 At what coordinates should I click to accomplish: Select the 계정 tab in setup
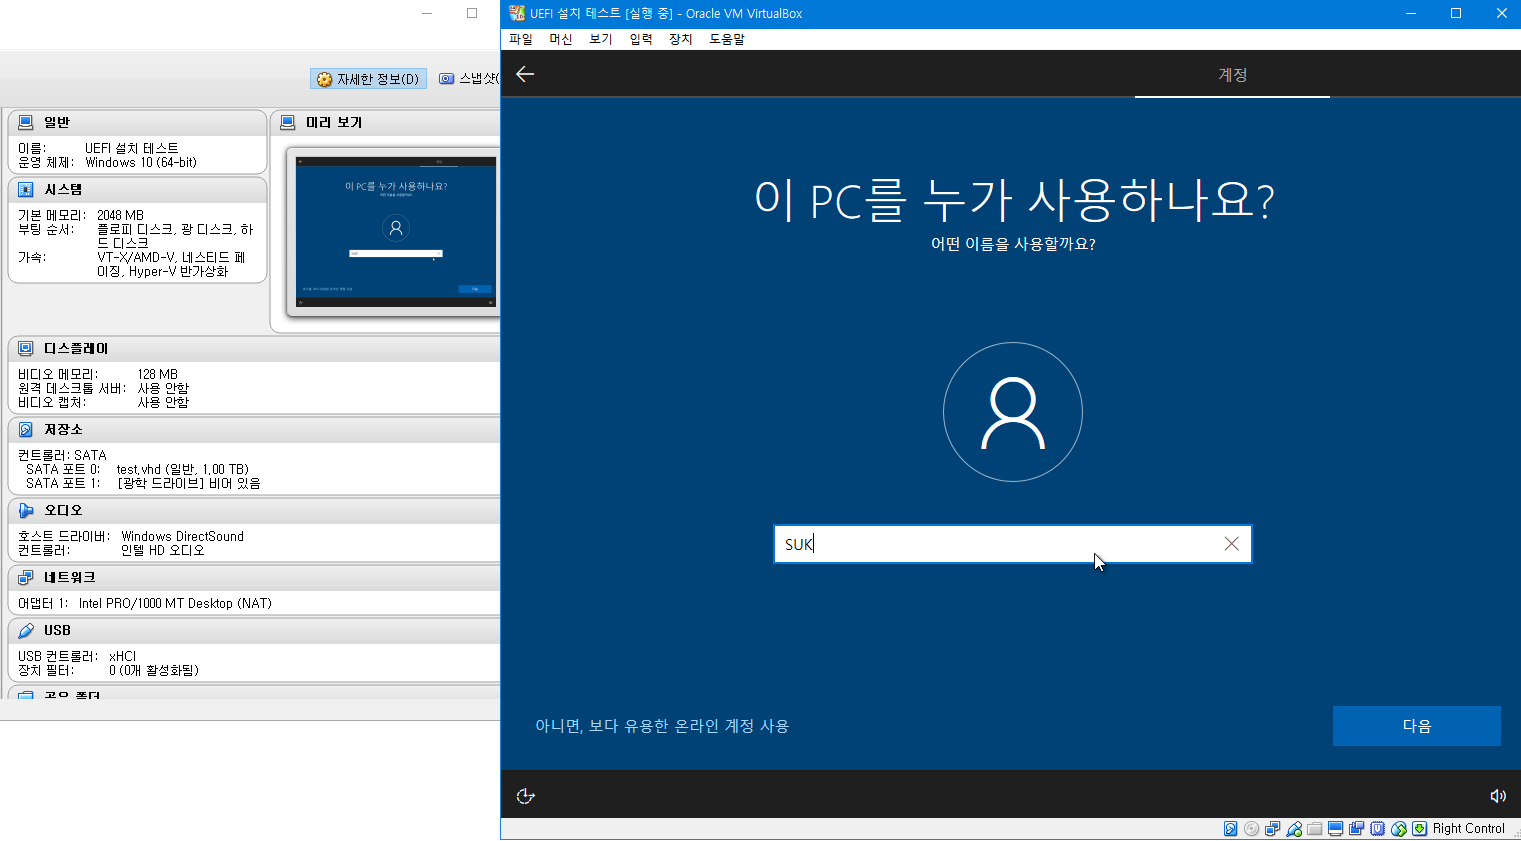(1232, 75)
